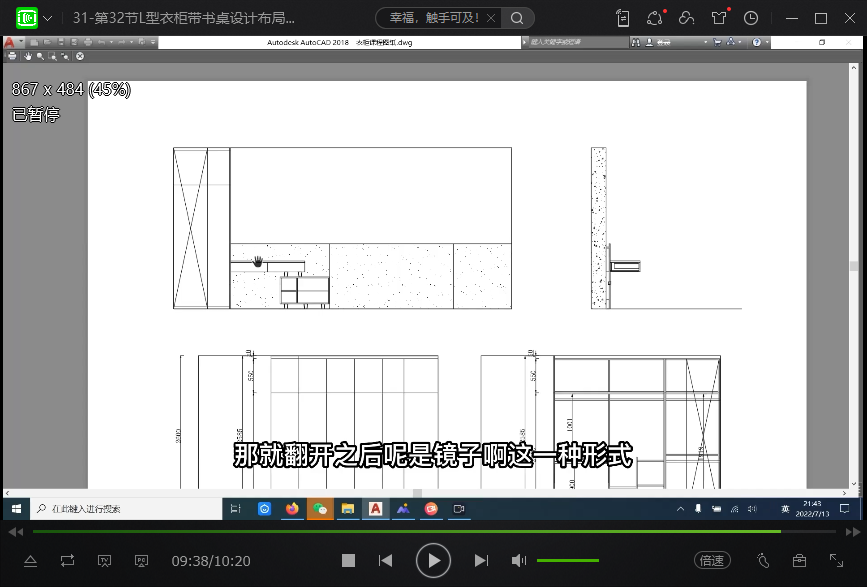This screenshot has width=867, height=587.
Task: Open the skin (shirt) icon
Action: (x=719, y=18)
